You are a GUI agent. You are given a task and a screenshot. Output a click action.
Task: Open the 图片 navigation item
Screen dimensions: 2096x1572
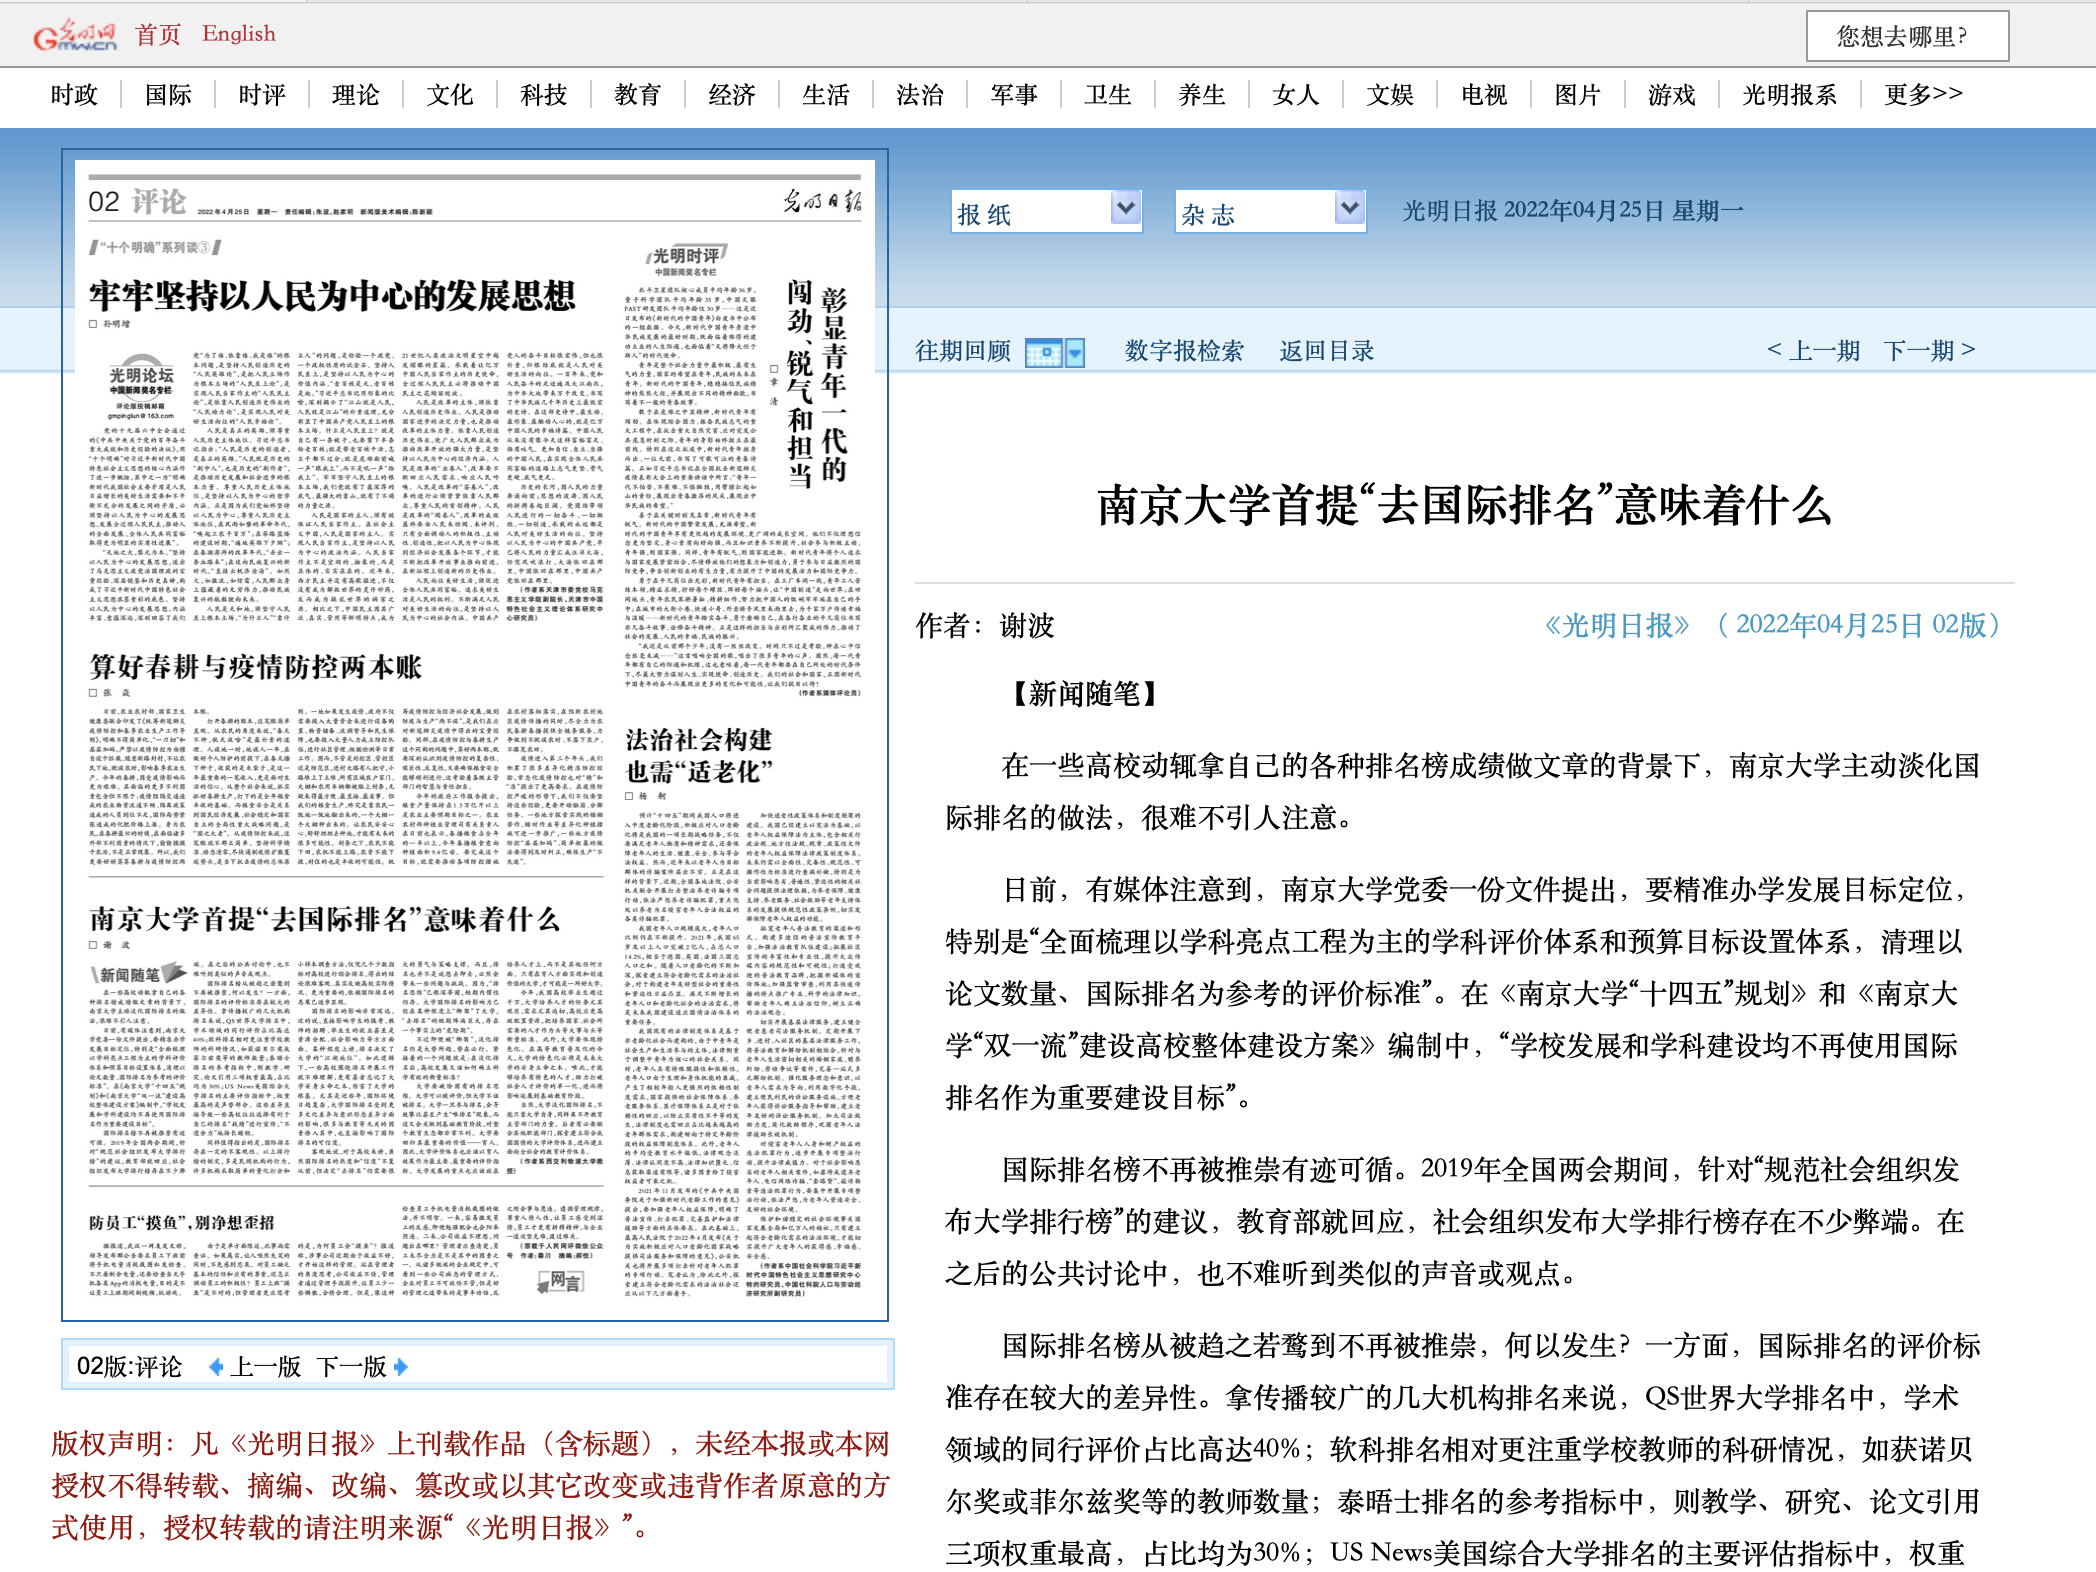pyautogui.click(x=1578, y=95)
